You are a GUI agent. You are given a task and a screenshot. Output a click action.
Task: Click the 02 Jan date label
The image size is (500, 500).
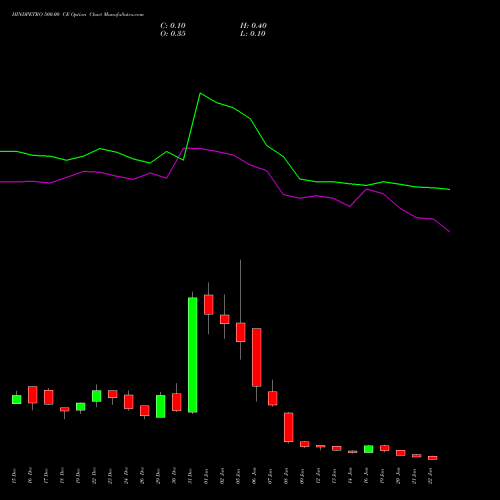click(222, 476)
